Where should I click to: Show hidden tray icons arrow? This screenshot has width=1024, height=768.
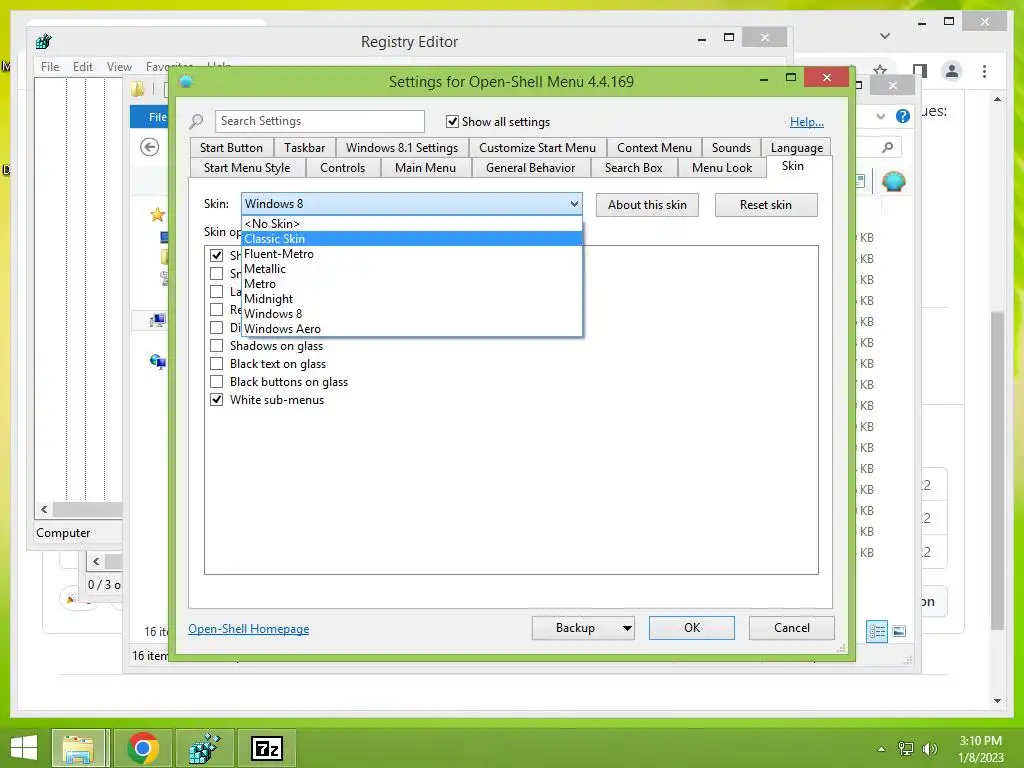[882, 749]
